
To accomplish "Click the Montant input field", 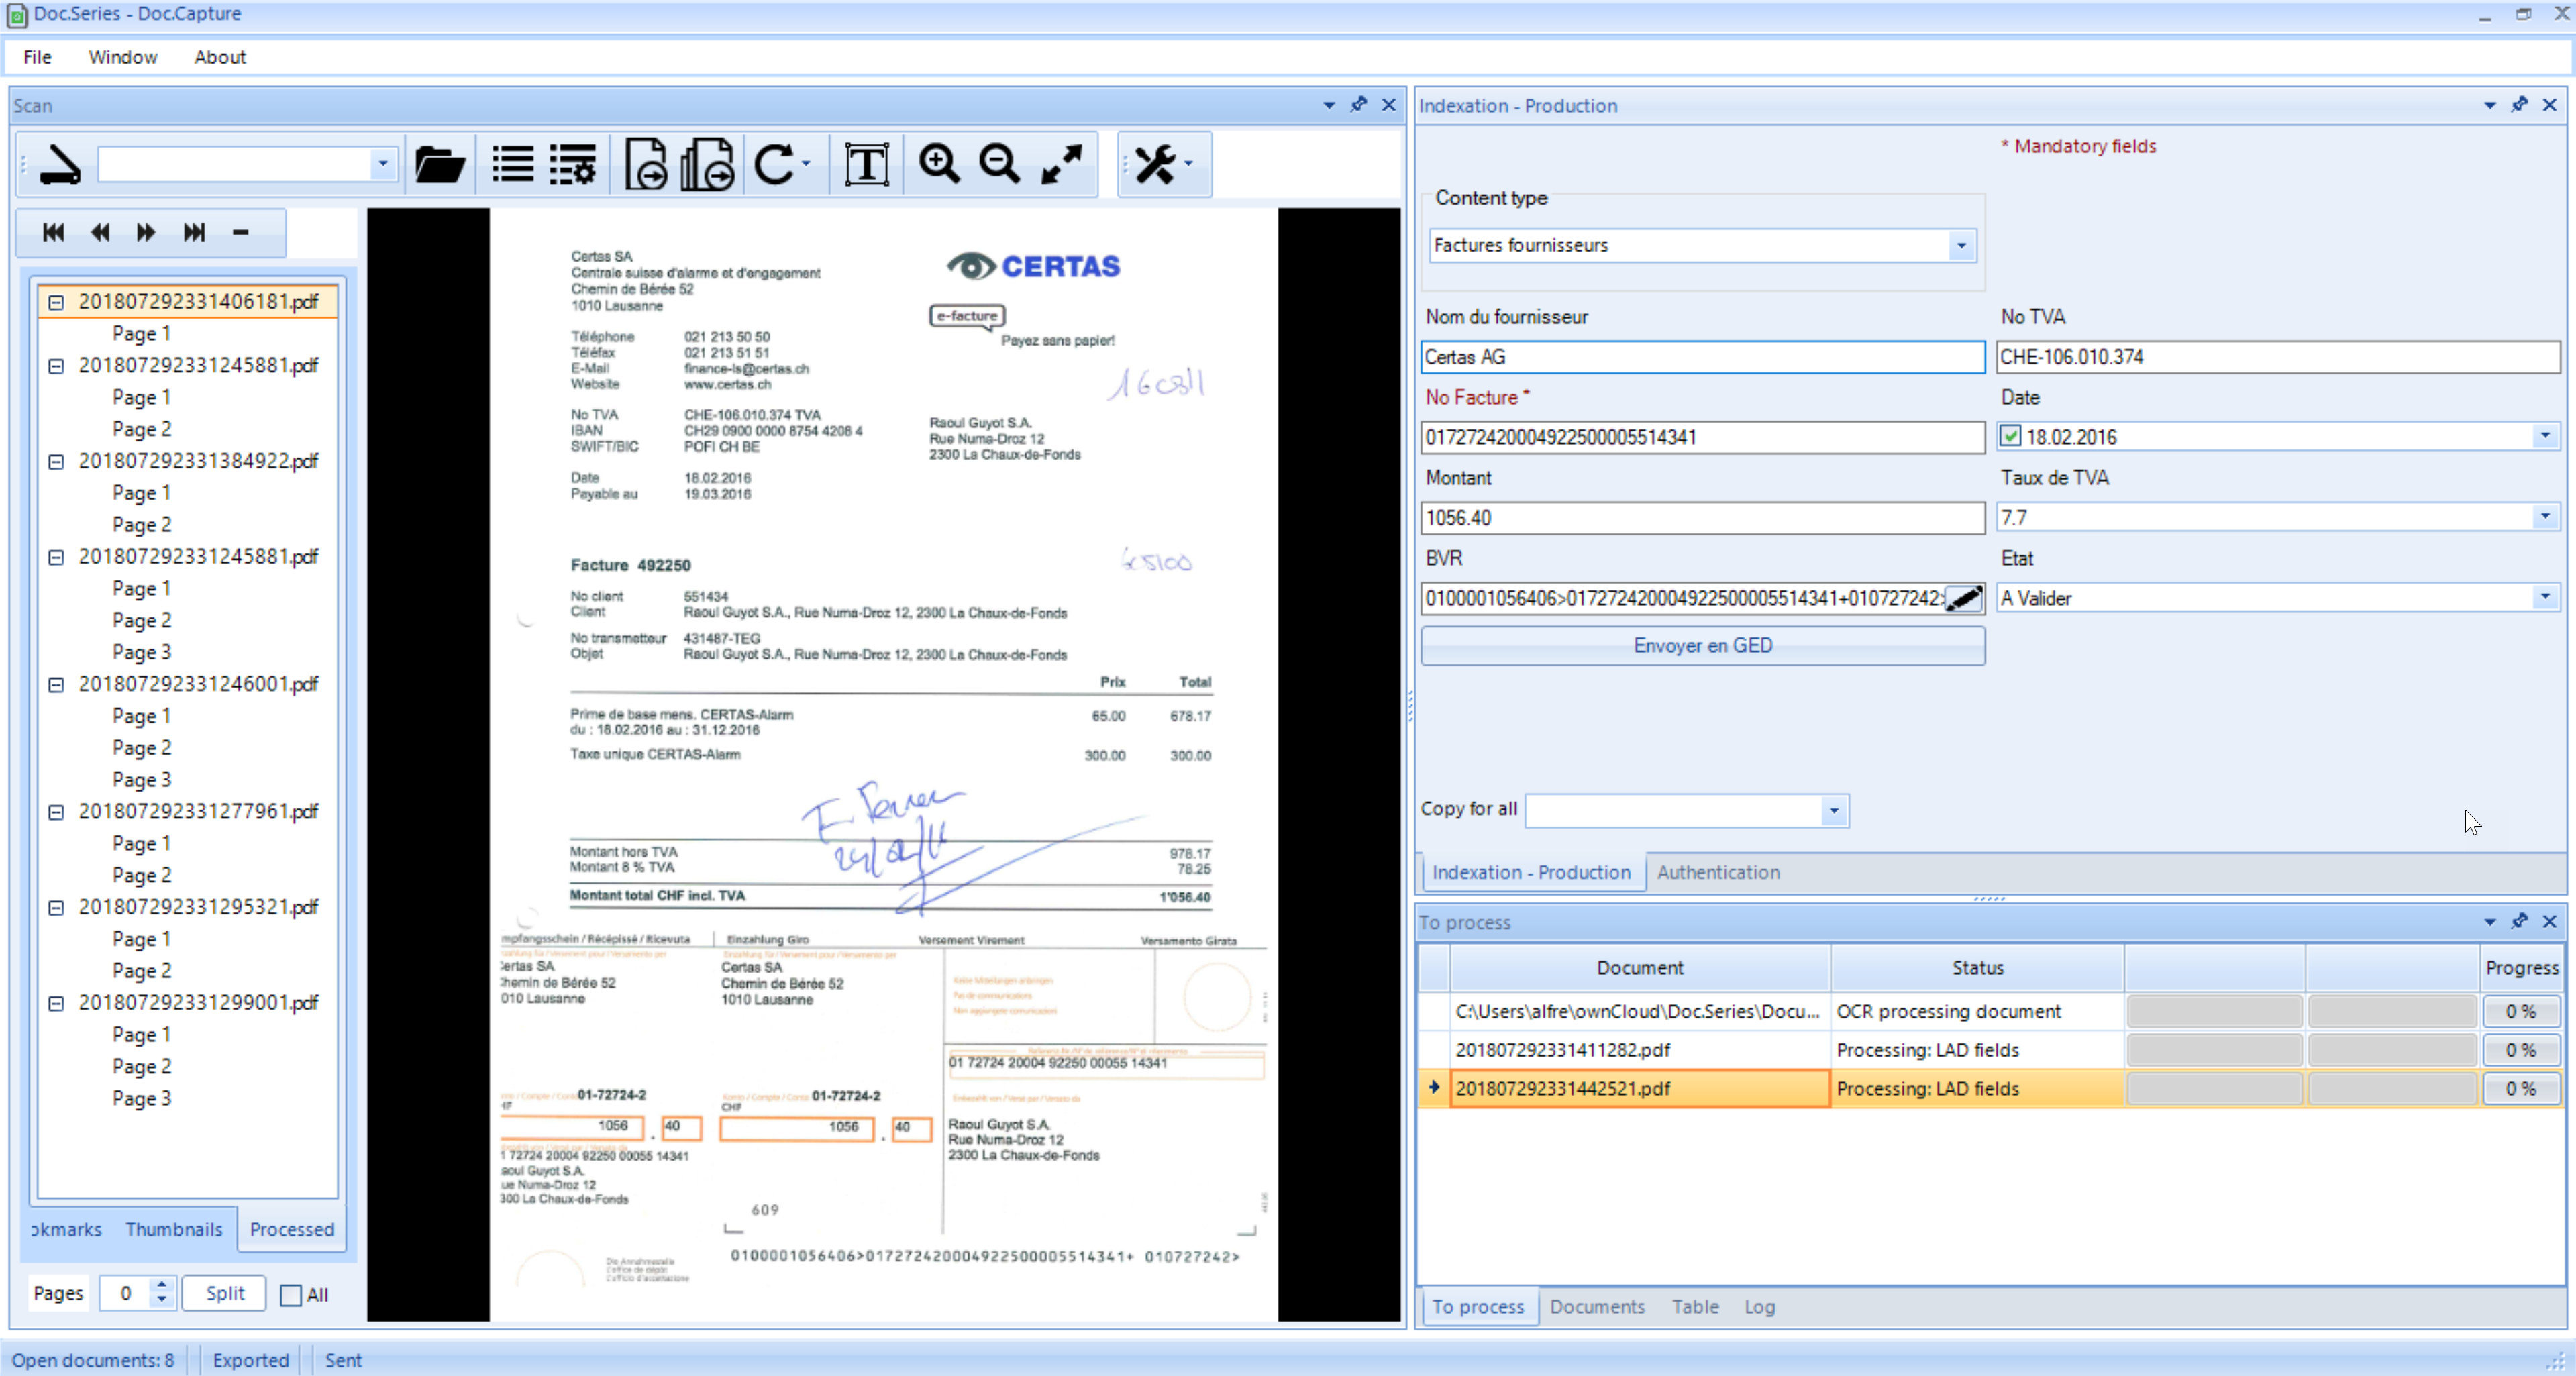I will [1702, 518].
